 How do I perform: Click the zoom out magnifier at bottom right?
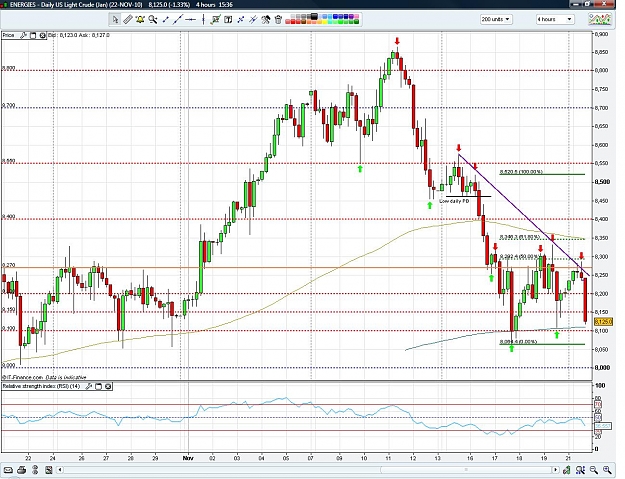pos(594,470)
